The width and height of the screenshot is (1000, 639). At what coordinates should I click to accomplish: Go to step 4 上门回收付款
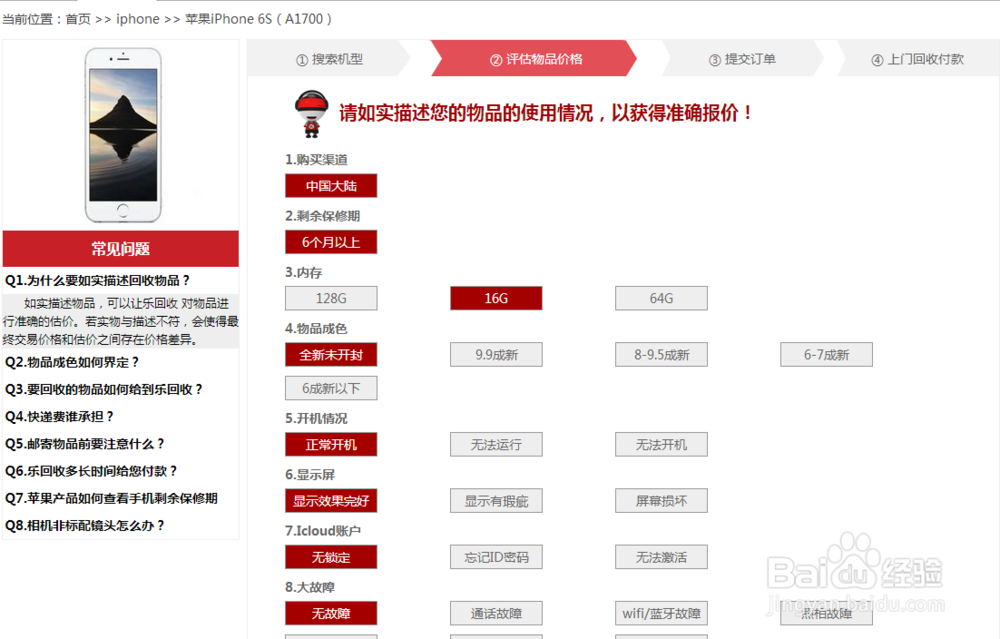(x=917, y=59)
